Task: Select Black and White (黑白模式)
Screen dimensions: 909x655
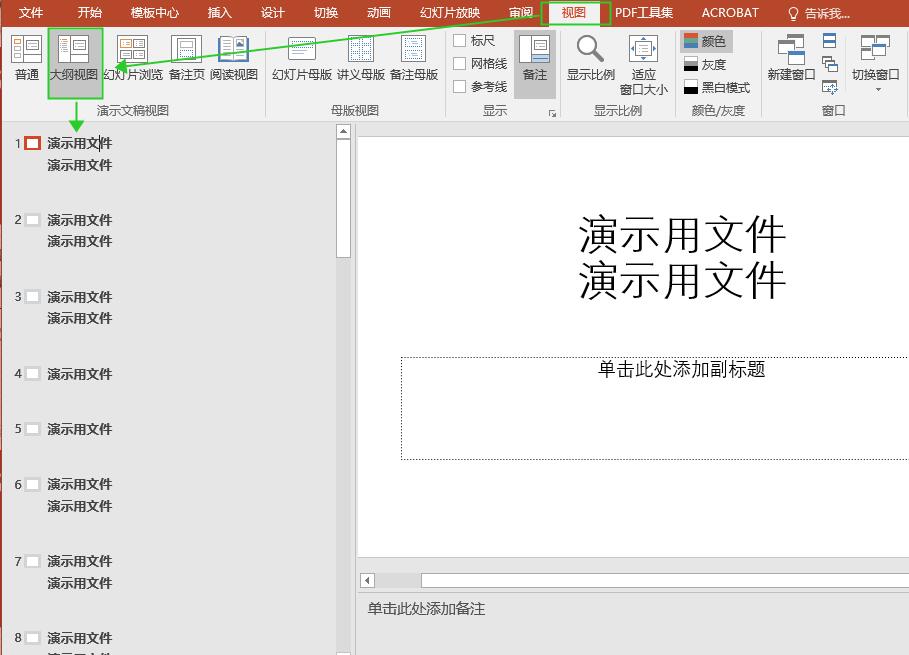Action: click(717, 88)
